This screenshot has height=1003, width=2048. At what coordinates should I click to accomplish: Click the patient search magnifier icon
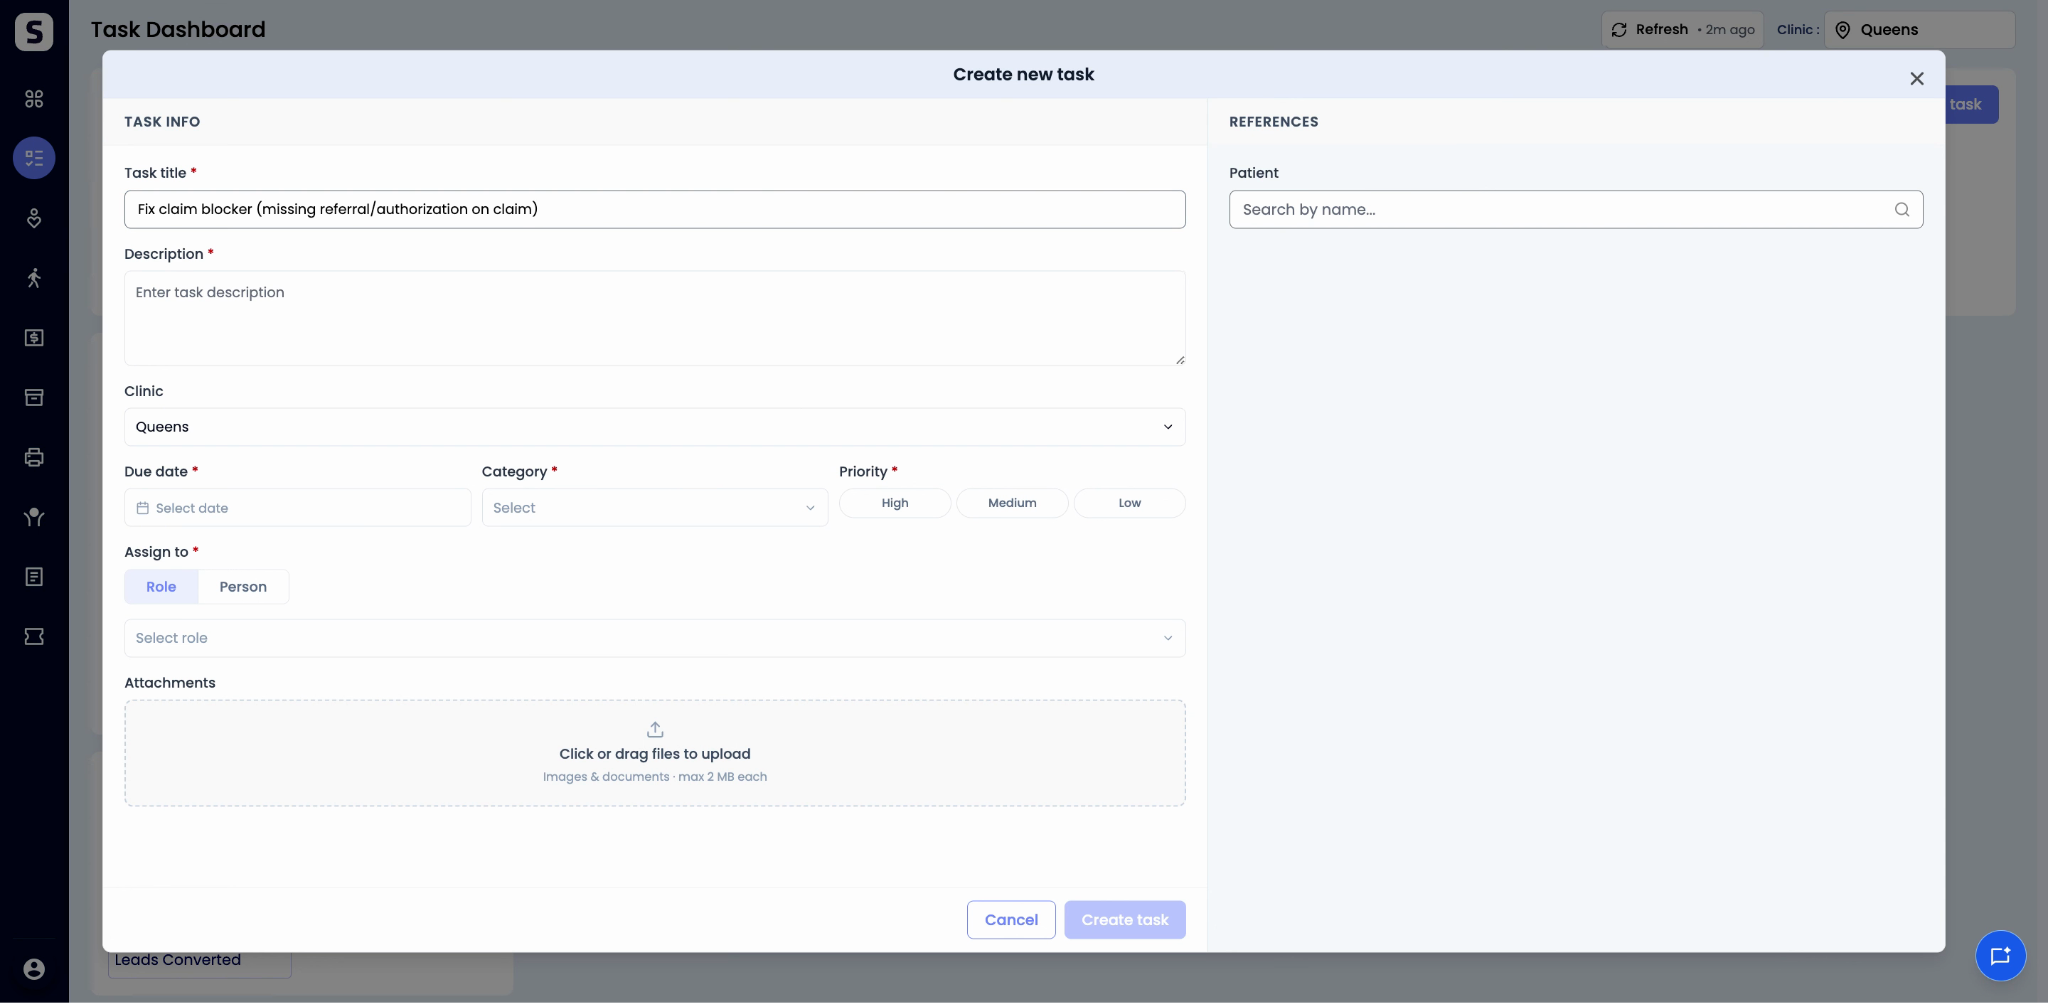(1901, 209)
